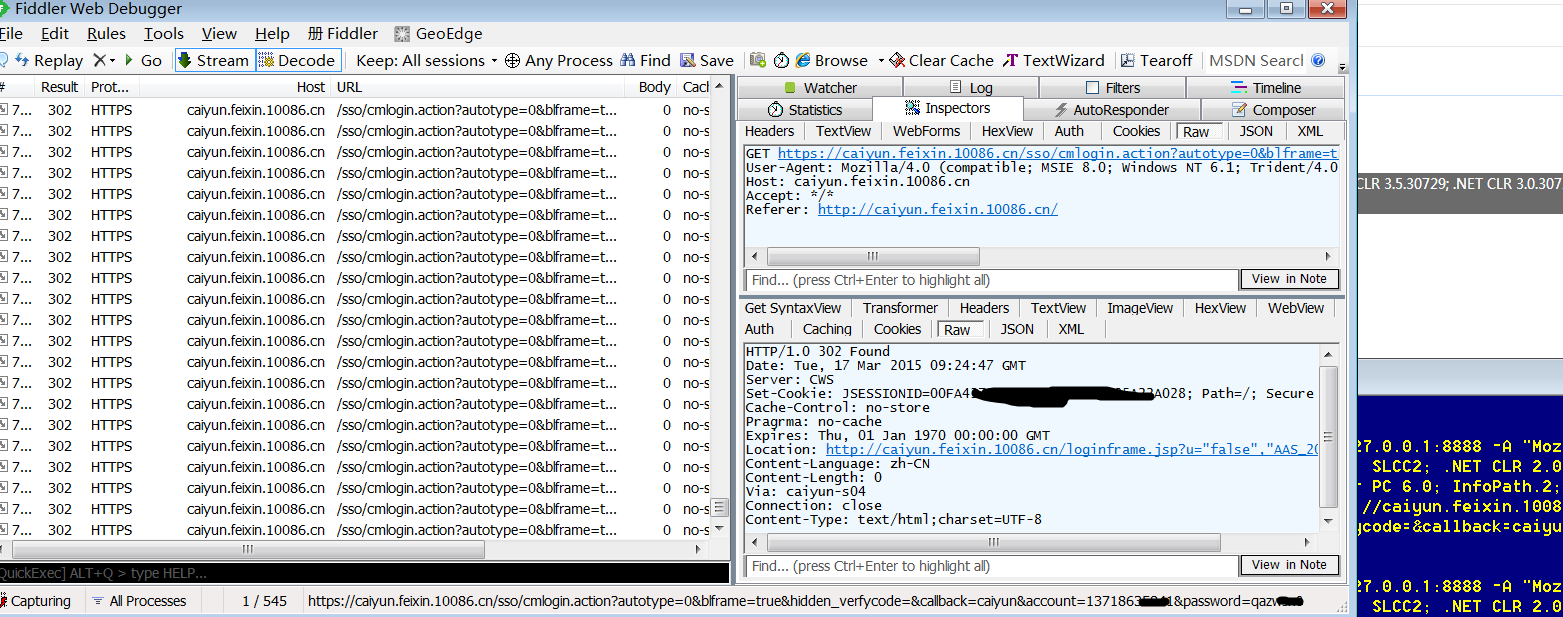The width and height of the screenshot is (1563, 617).
Task: Open the Tools menu
Action: (x=164, y=34)
